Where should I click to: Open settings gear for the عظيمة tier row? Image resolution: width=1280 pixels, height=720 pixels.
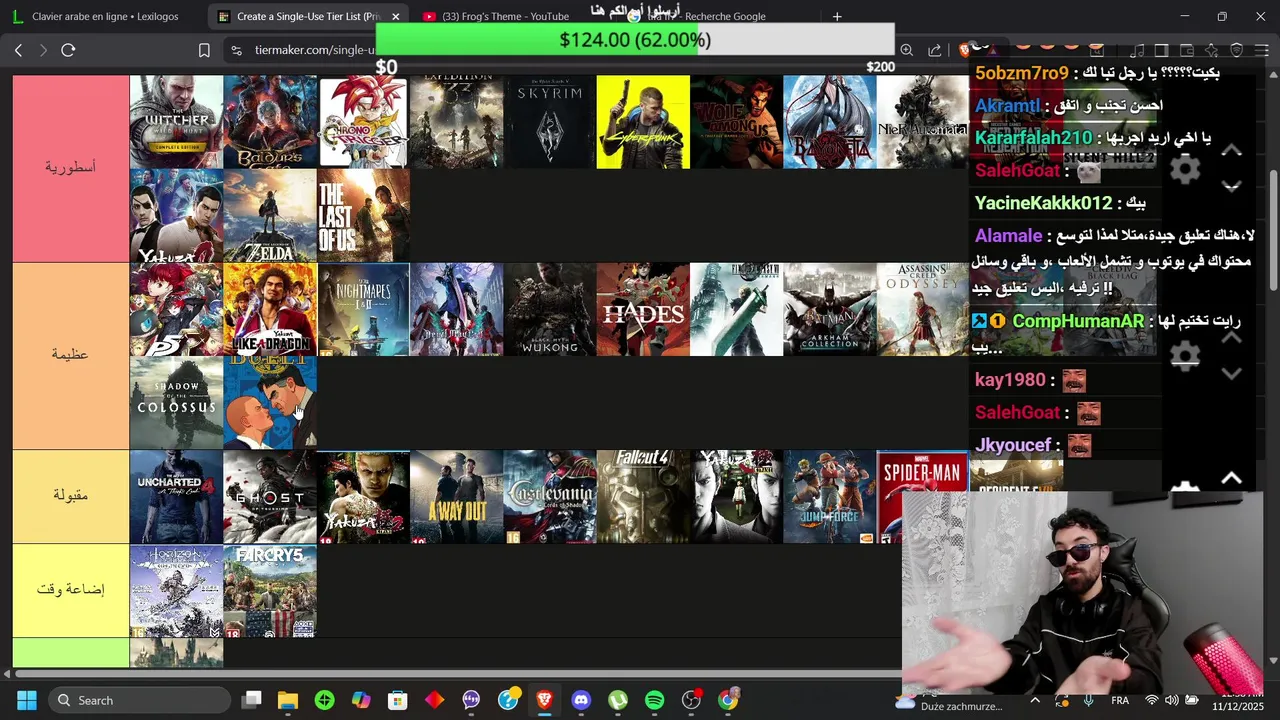pyautogui.click(x=1185, y=355)
